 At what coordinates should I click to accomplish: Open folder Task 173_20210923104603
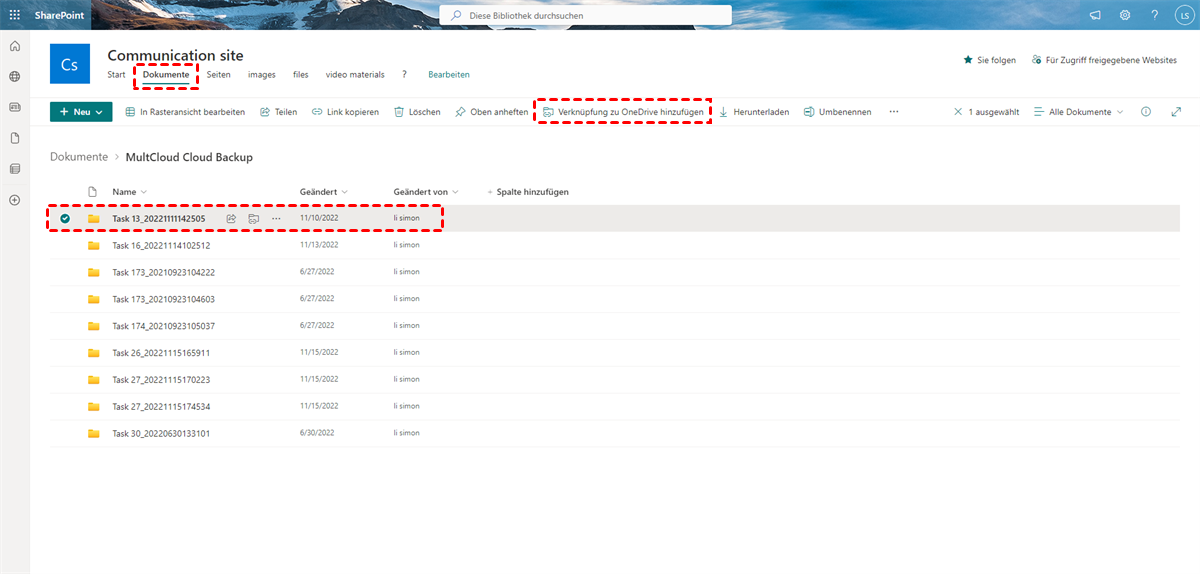coord(163,299)
